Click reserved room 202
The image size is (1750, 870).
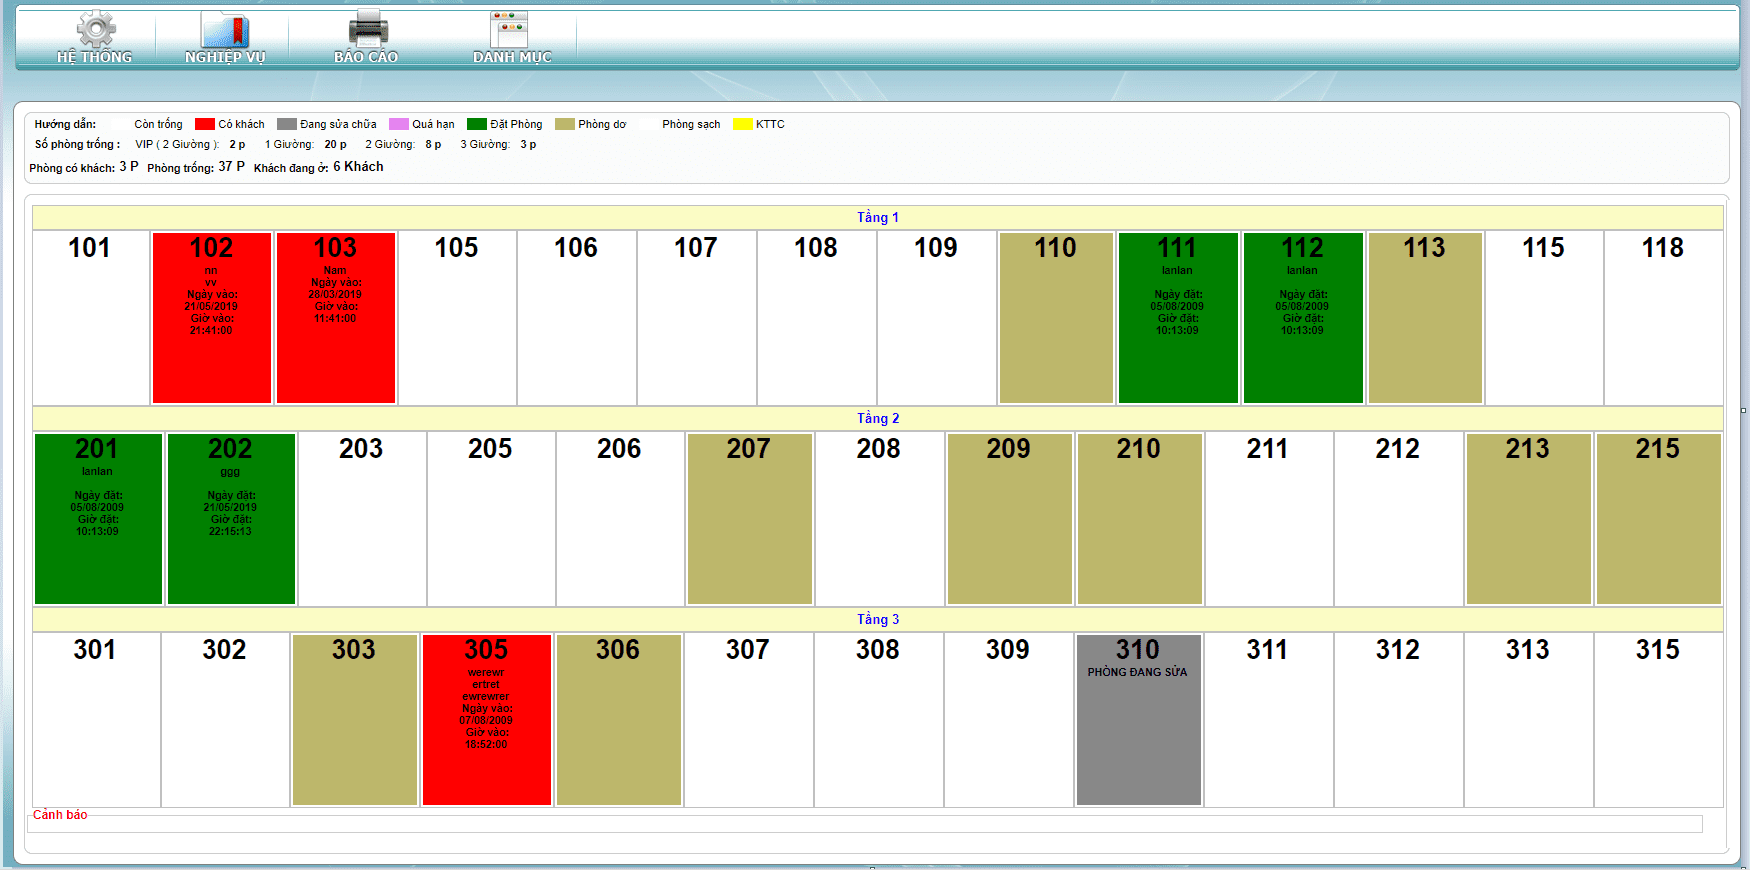pyautogui.click(x=230, y=519)
